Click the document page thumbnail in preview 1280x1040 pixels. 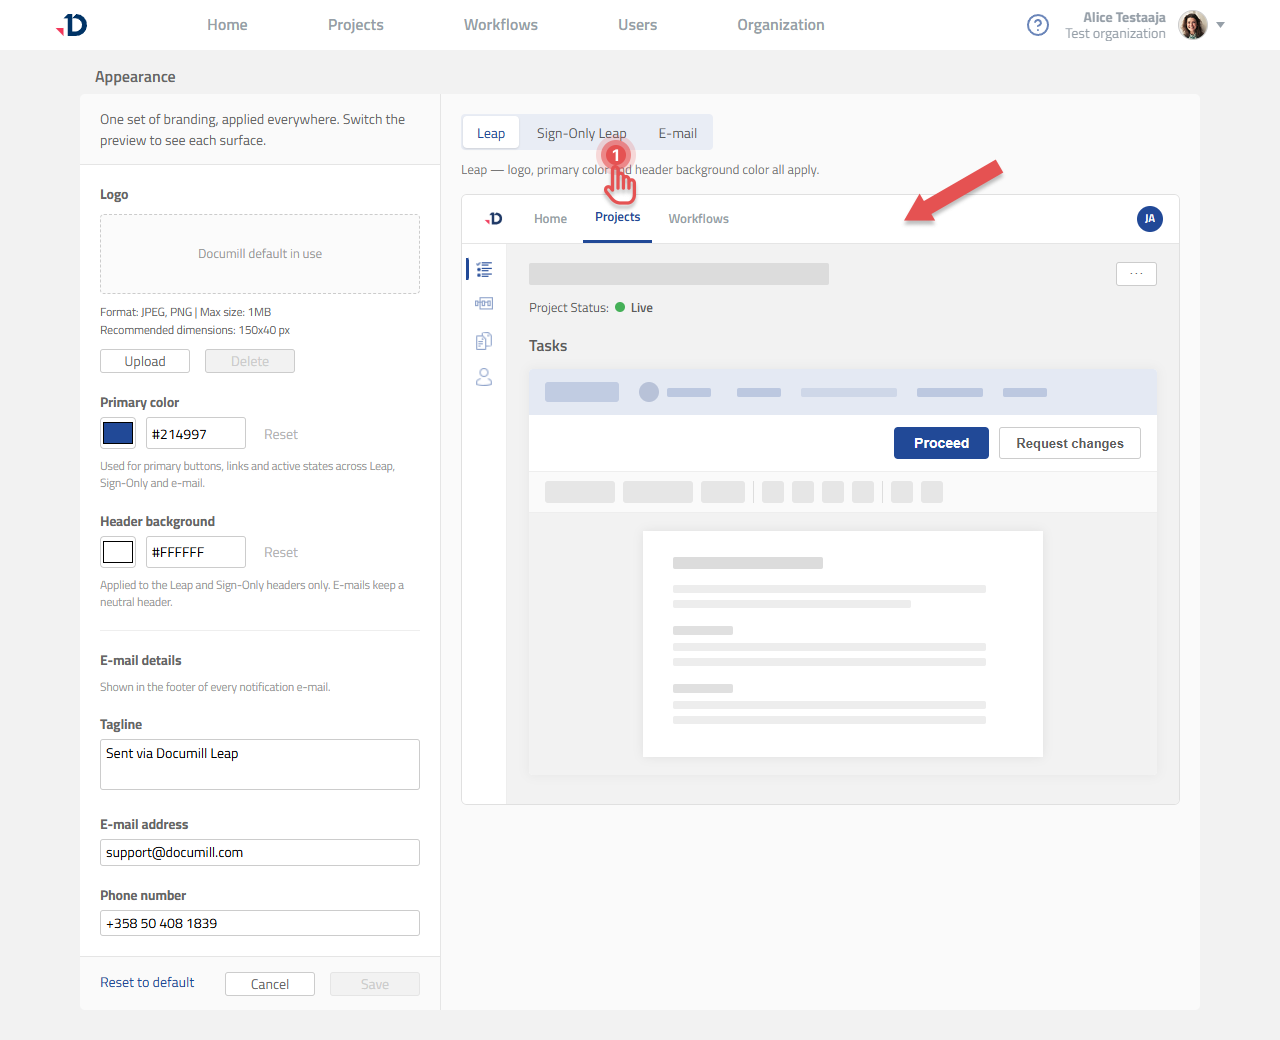pyautogui.click(x=843, y=644)
